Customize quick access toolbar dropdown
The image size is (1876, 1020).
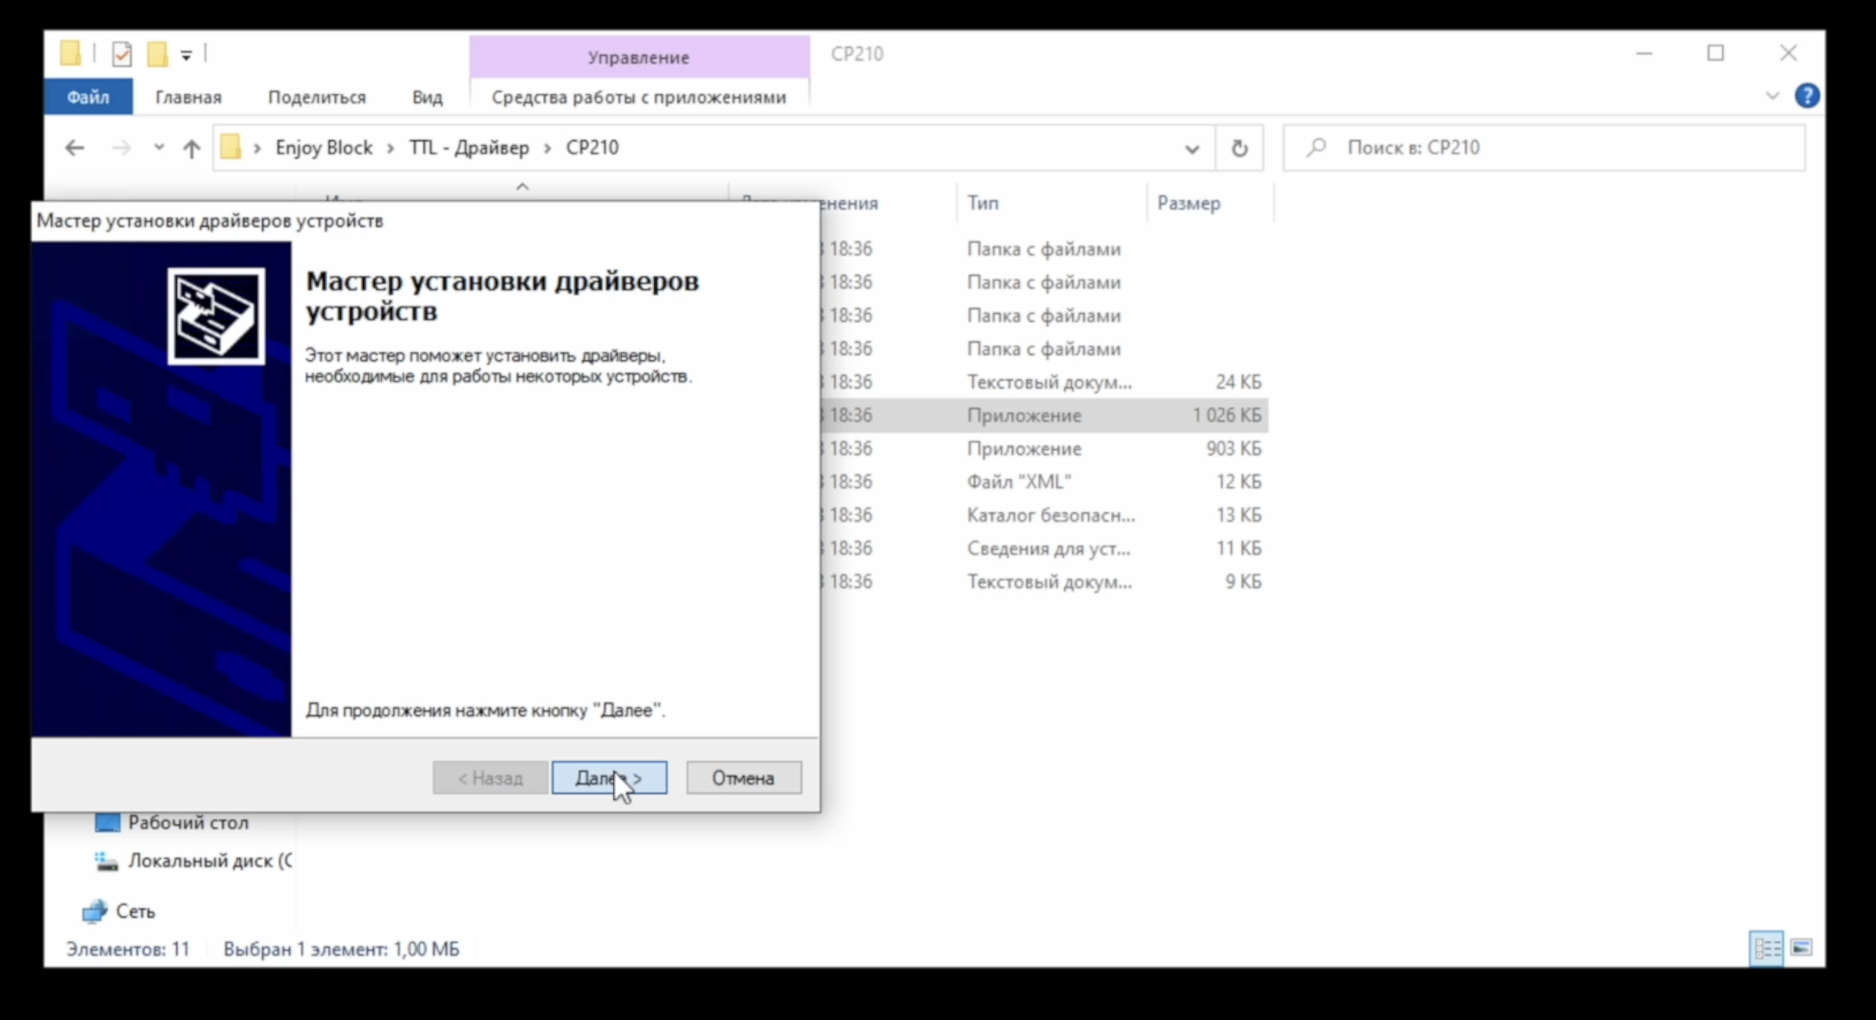pos(186,55)
